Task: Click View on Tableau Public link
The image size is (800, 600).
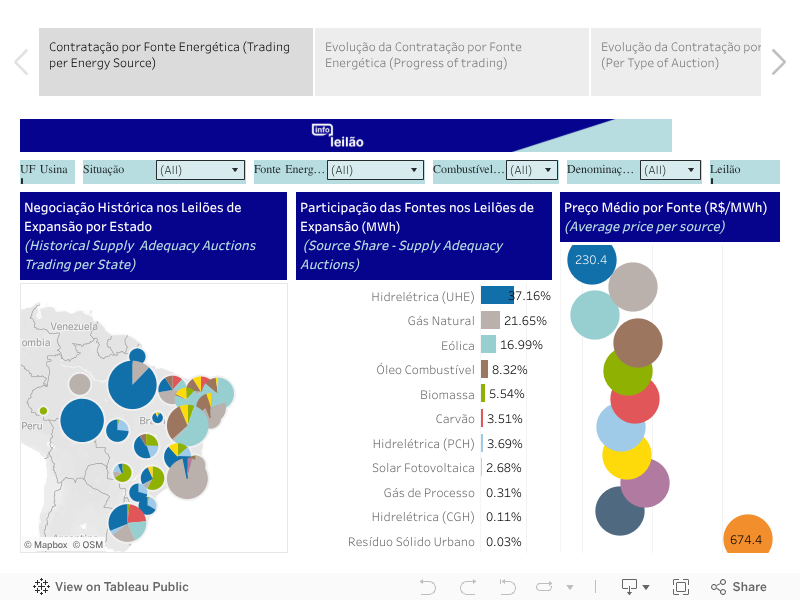Action: 121,587
